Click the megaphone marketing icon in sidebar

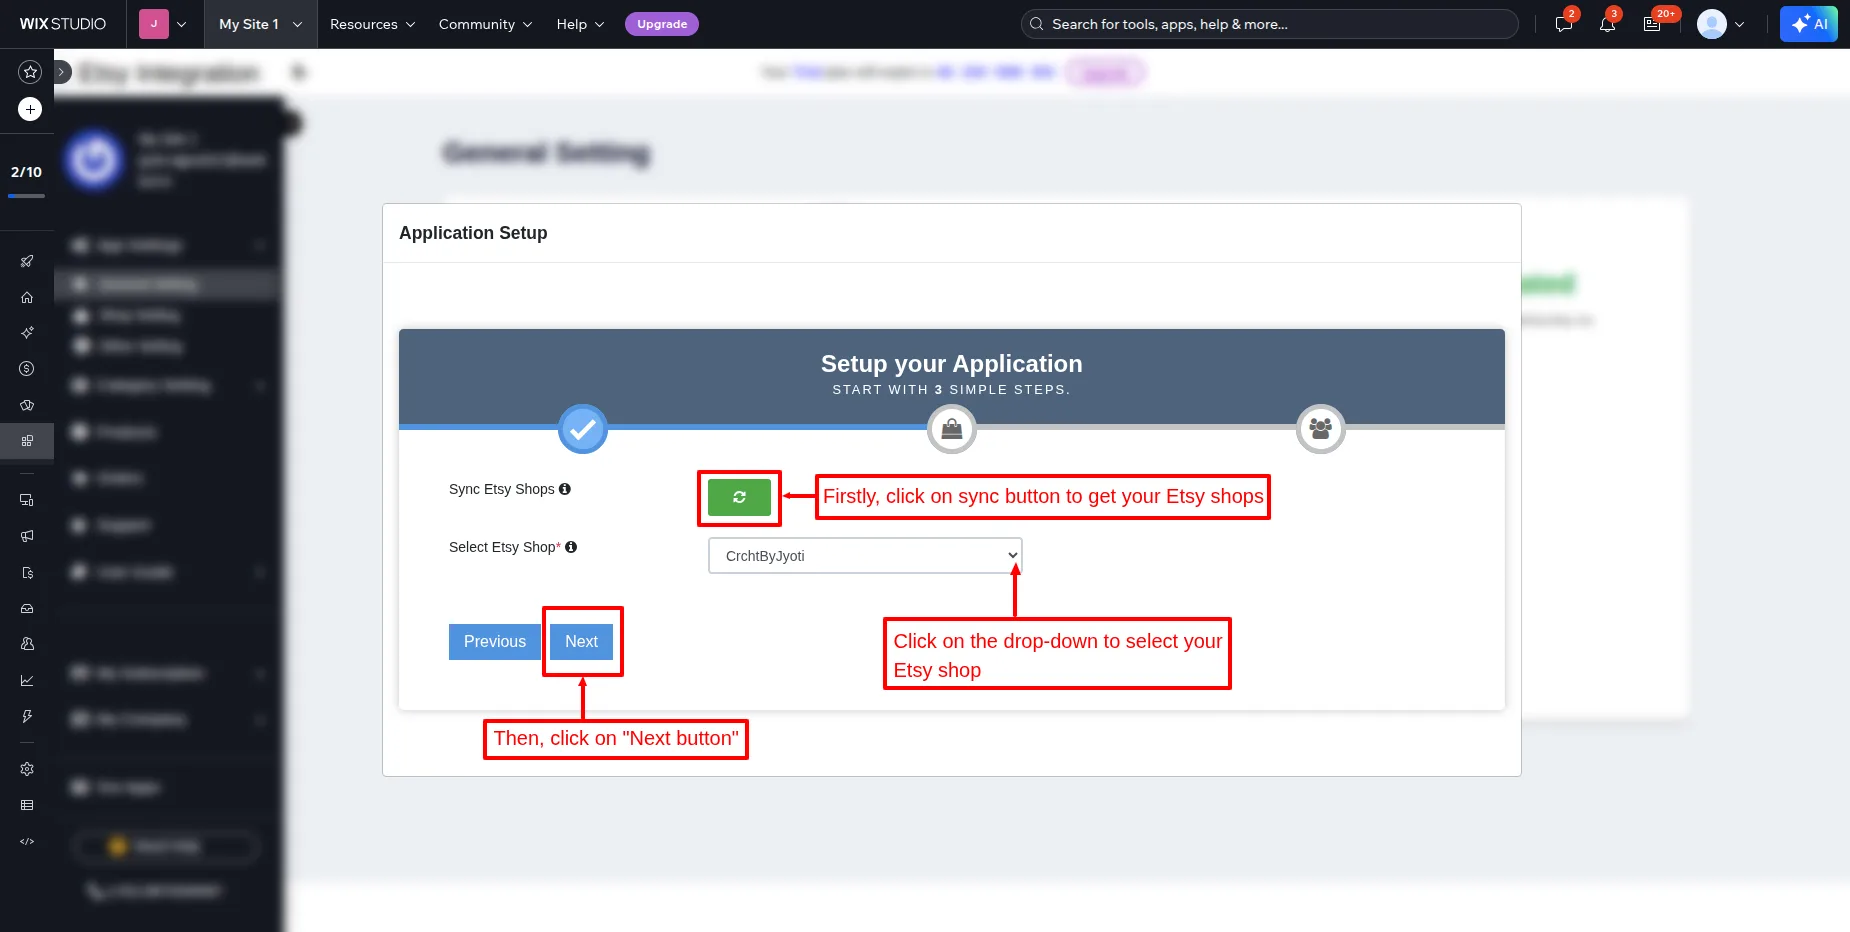[x=27, y=536]
